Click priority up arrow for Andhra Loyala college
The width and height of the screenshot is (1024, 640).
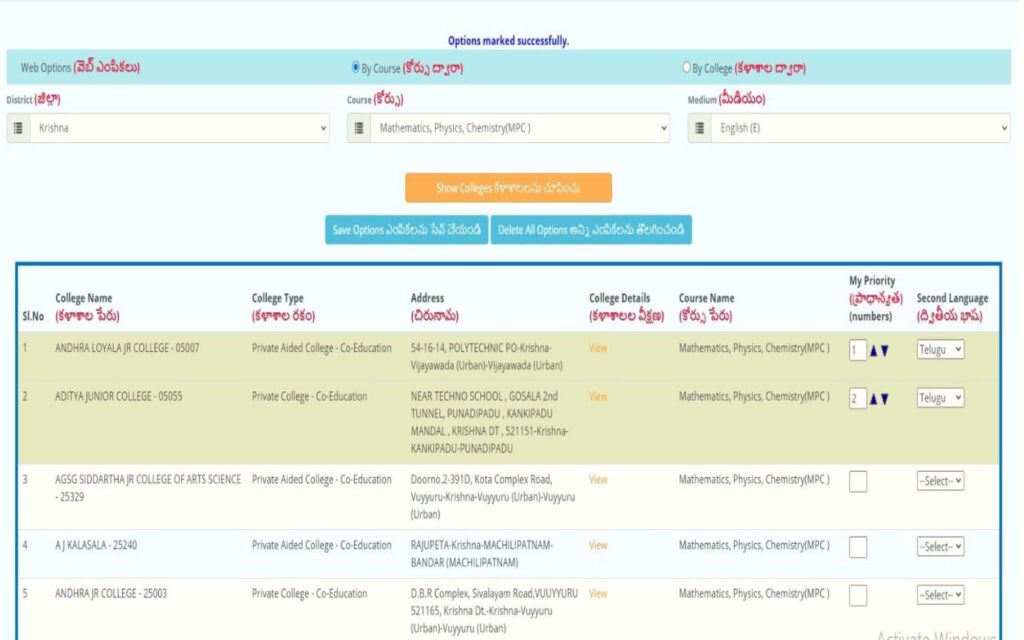[x=874, y=351]
